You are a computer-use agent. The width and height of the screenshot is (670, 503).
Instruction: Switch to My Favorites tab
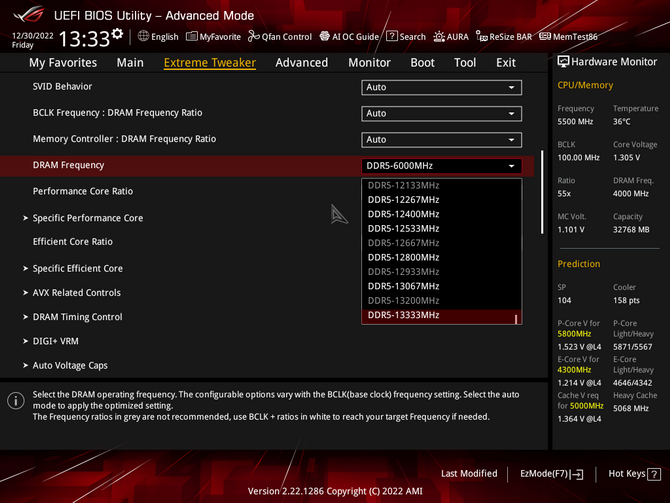tap(63, 62)
